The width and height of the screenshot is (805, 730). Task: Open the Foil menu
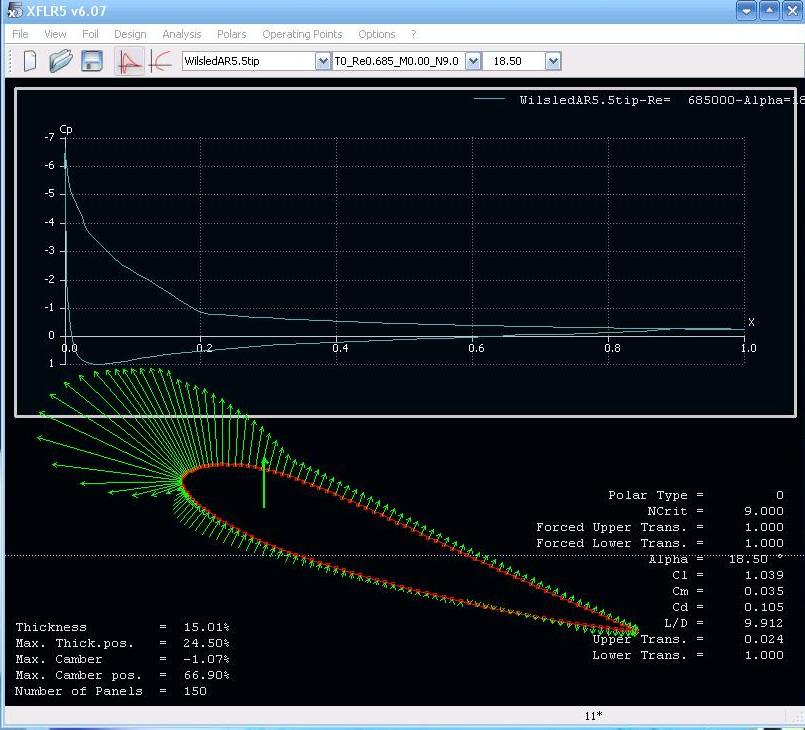coord(91,34)
